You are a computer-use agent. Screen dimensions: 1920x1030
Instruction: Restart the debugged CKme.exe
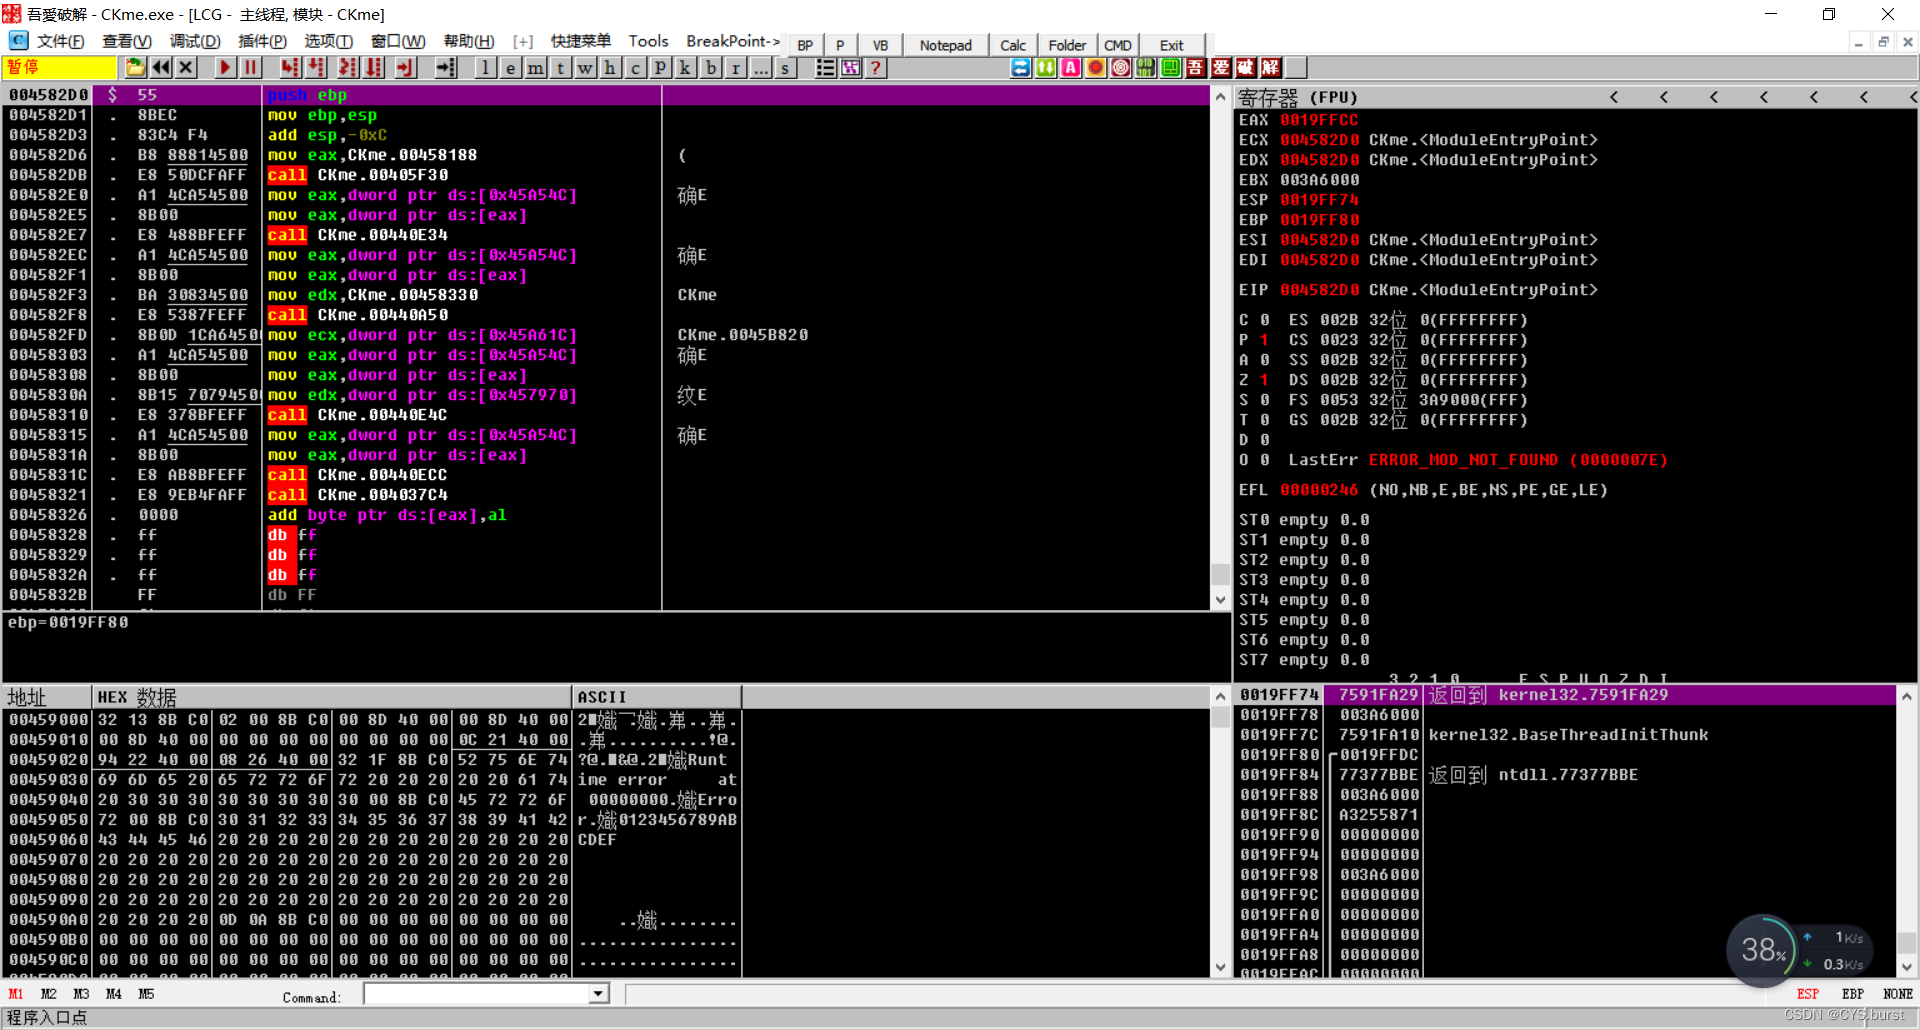(x=161, y=67)
